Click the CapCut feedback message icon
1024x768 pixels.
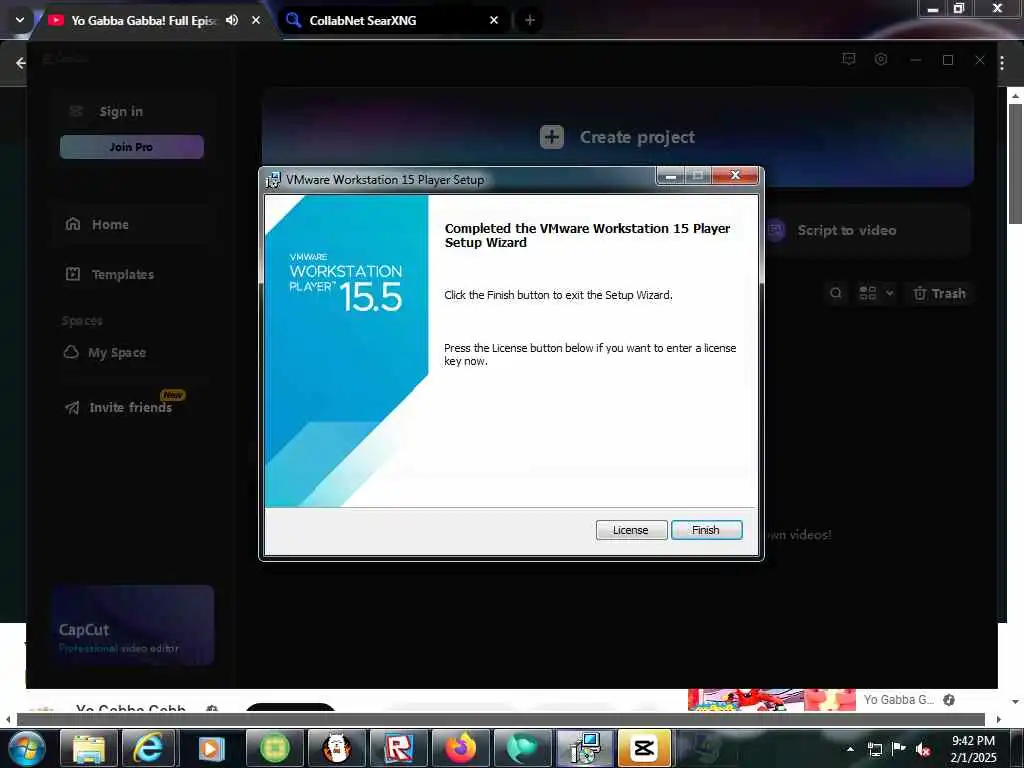[849, 59]
